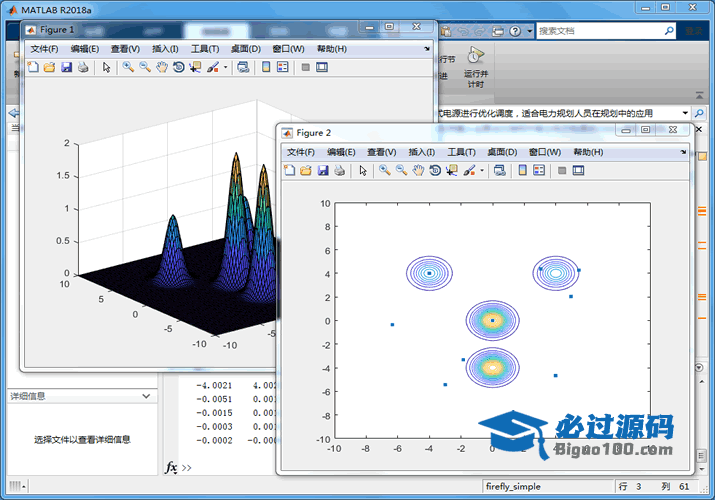Image resolution: width=715 pixels, height=500 pixels.
Task: Click New Figure icon in Figure 2 toolbar
Action: [x=290, y=170]
